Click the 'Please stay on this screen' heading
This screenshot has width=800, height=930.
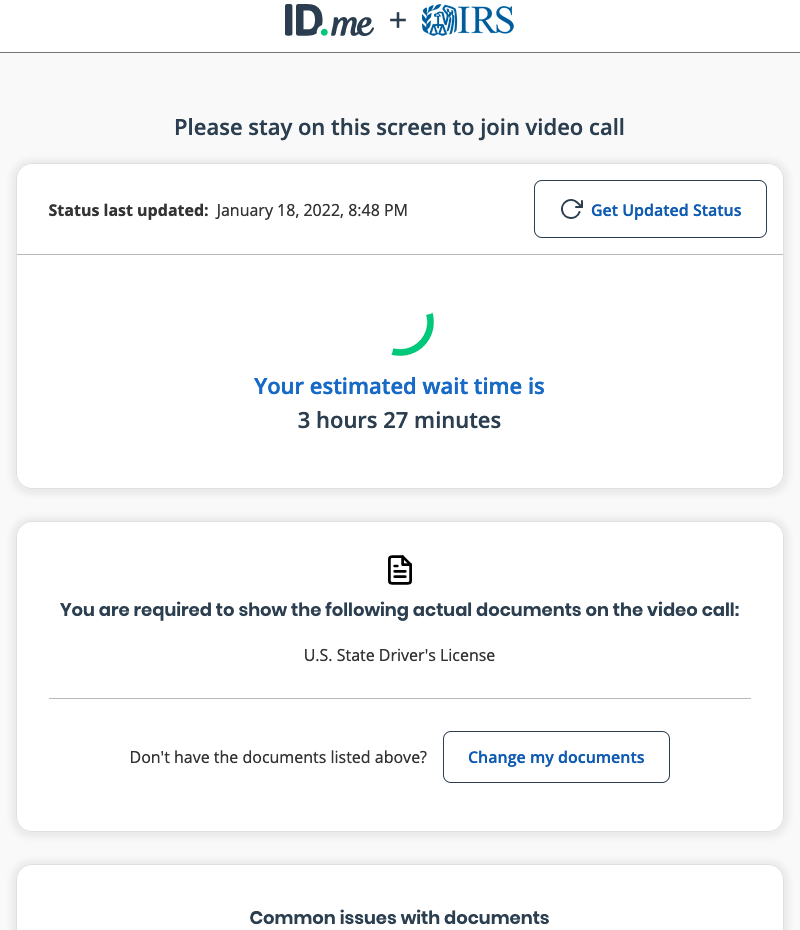click(399, 128)
